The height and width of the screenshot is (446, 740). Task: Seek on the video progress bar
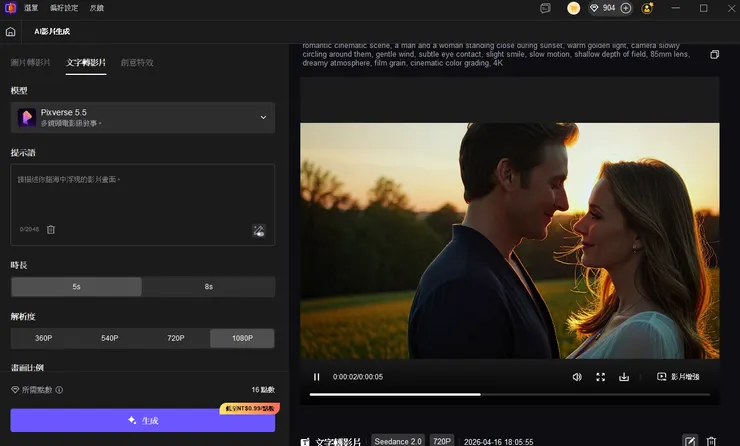(510, 394)
